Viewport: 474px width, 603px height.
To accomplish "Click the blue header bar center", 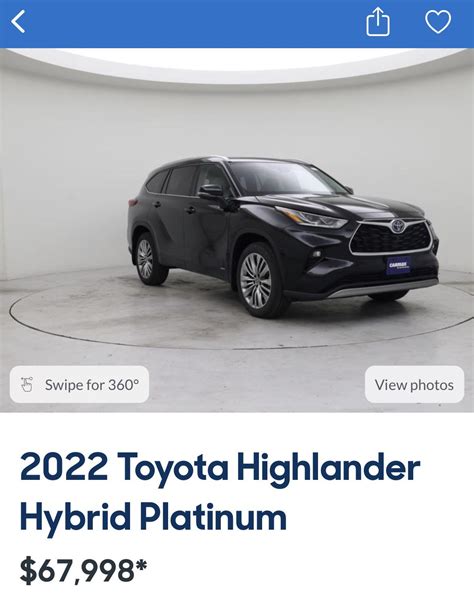I will click(237, 23).
